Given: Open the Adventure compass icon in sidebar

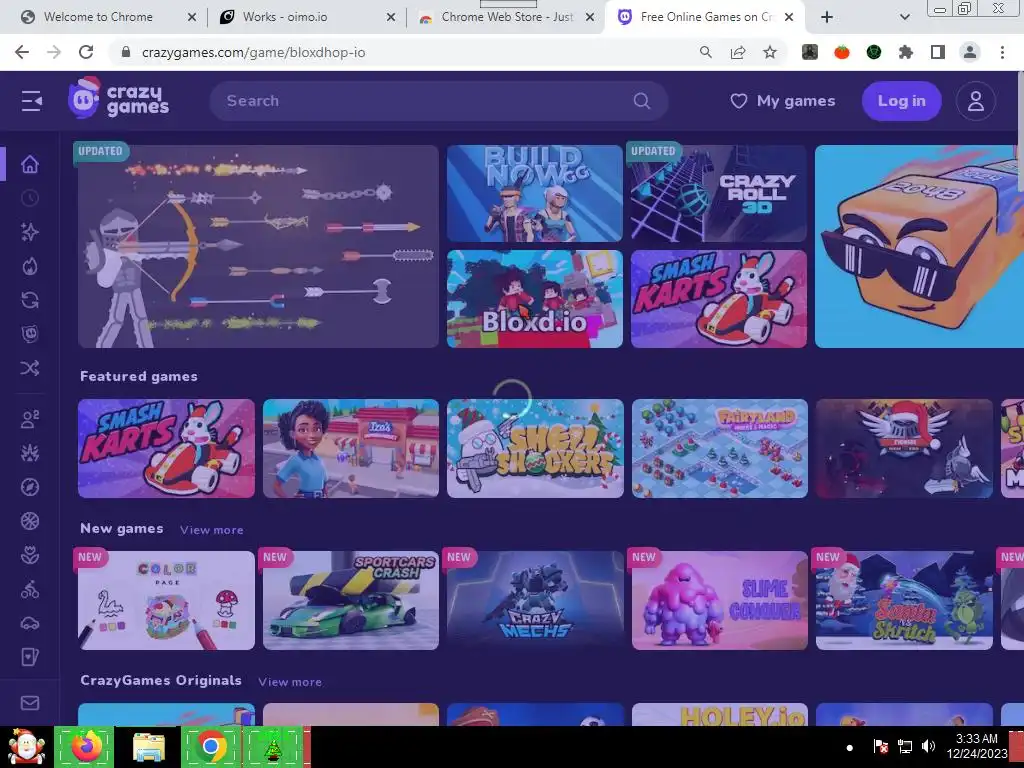Looking at the screenshot, I should (x=29, y=487).
